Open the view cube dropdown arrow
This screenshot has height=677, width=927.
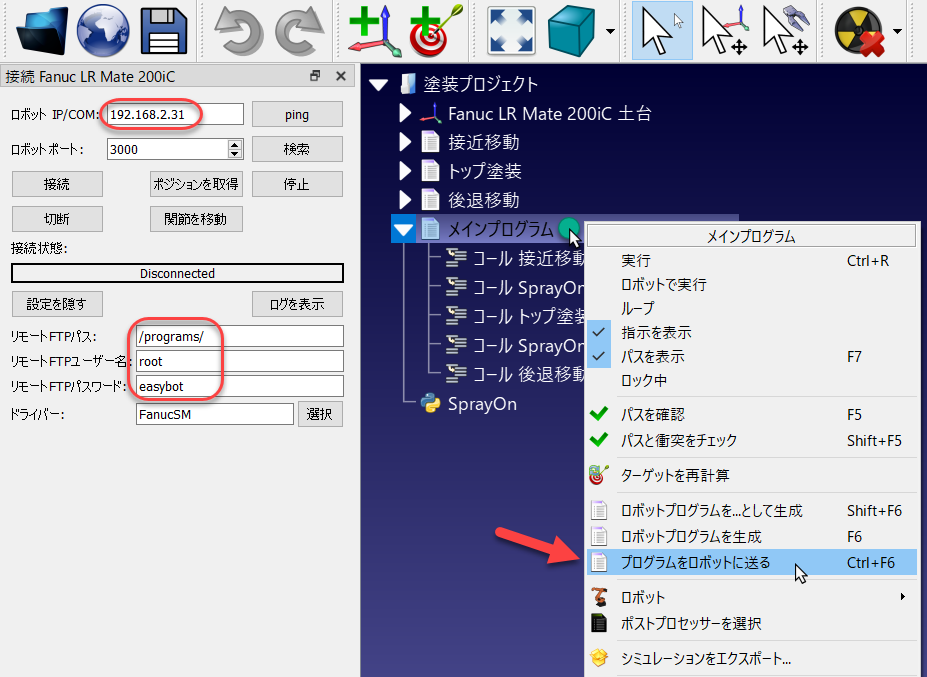(x=610, y=31)
